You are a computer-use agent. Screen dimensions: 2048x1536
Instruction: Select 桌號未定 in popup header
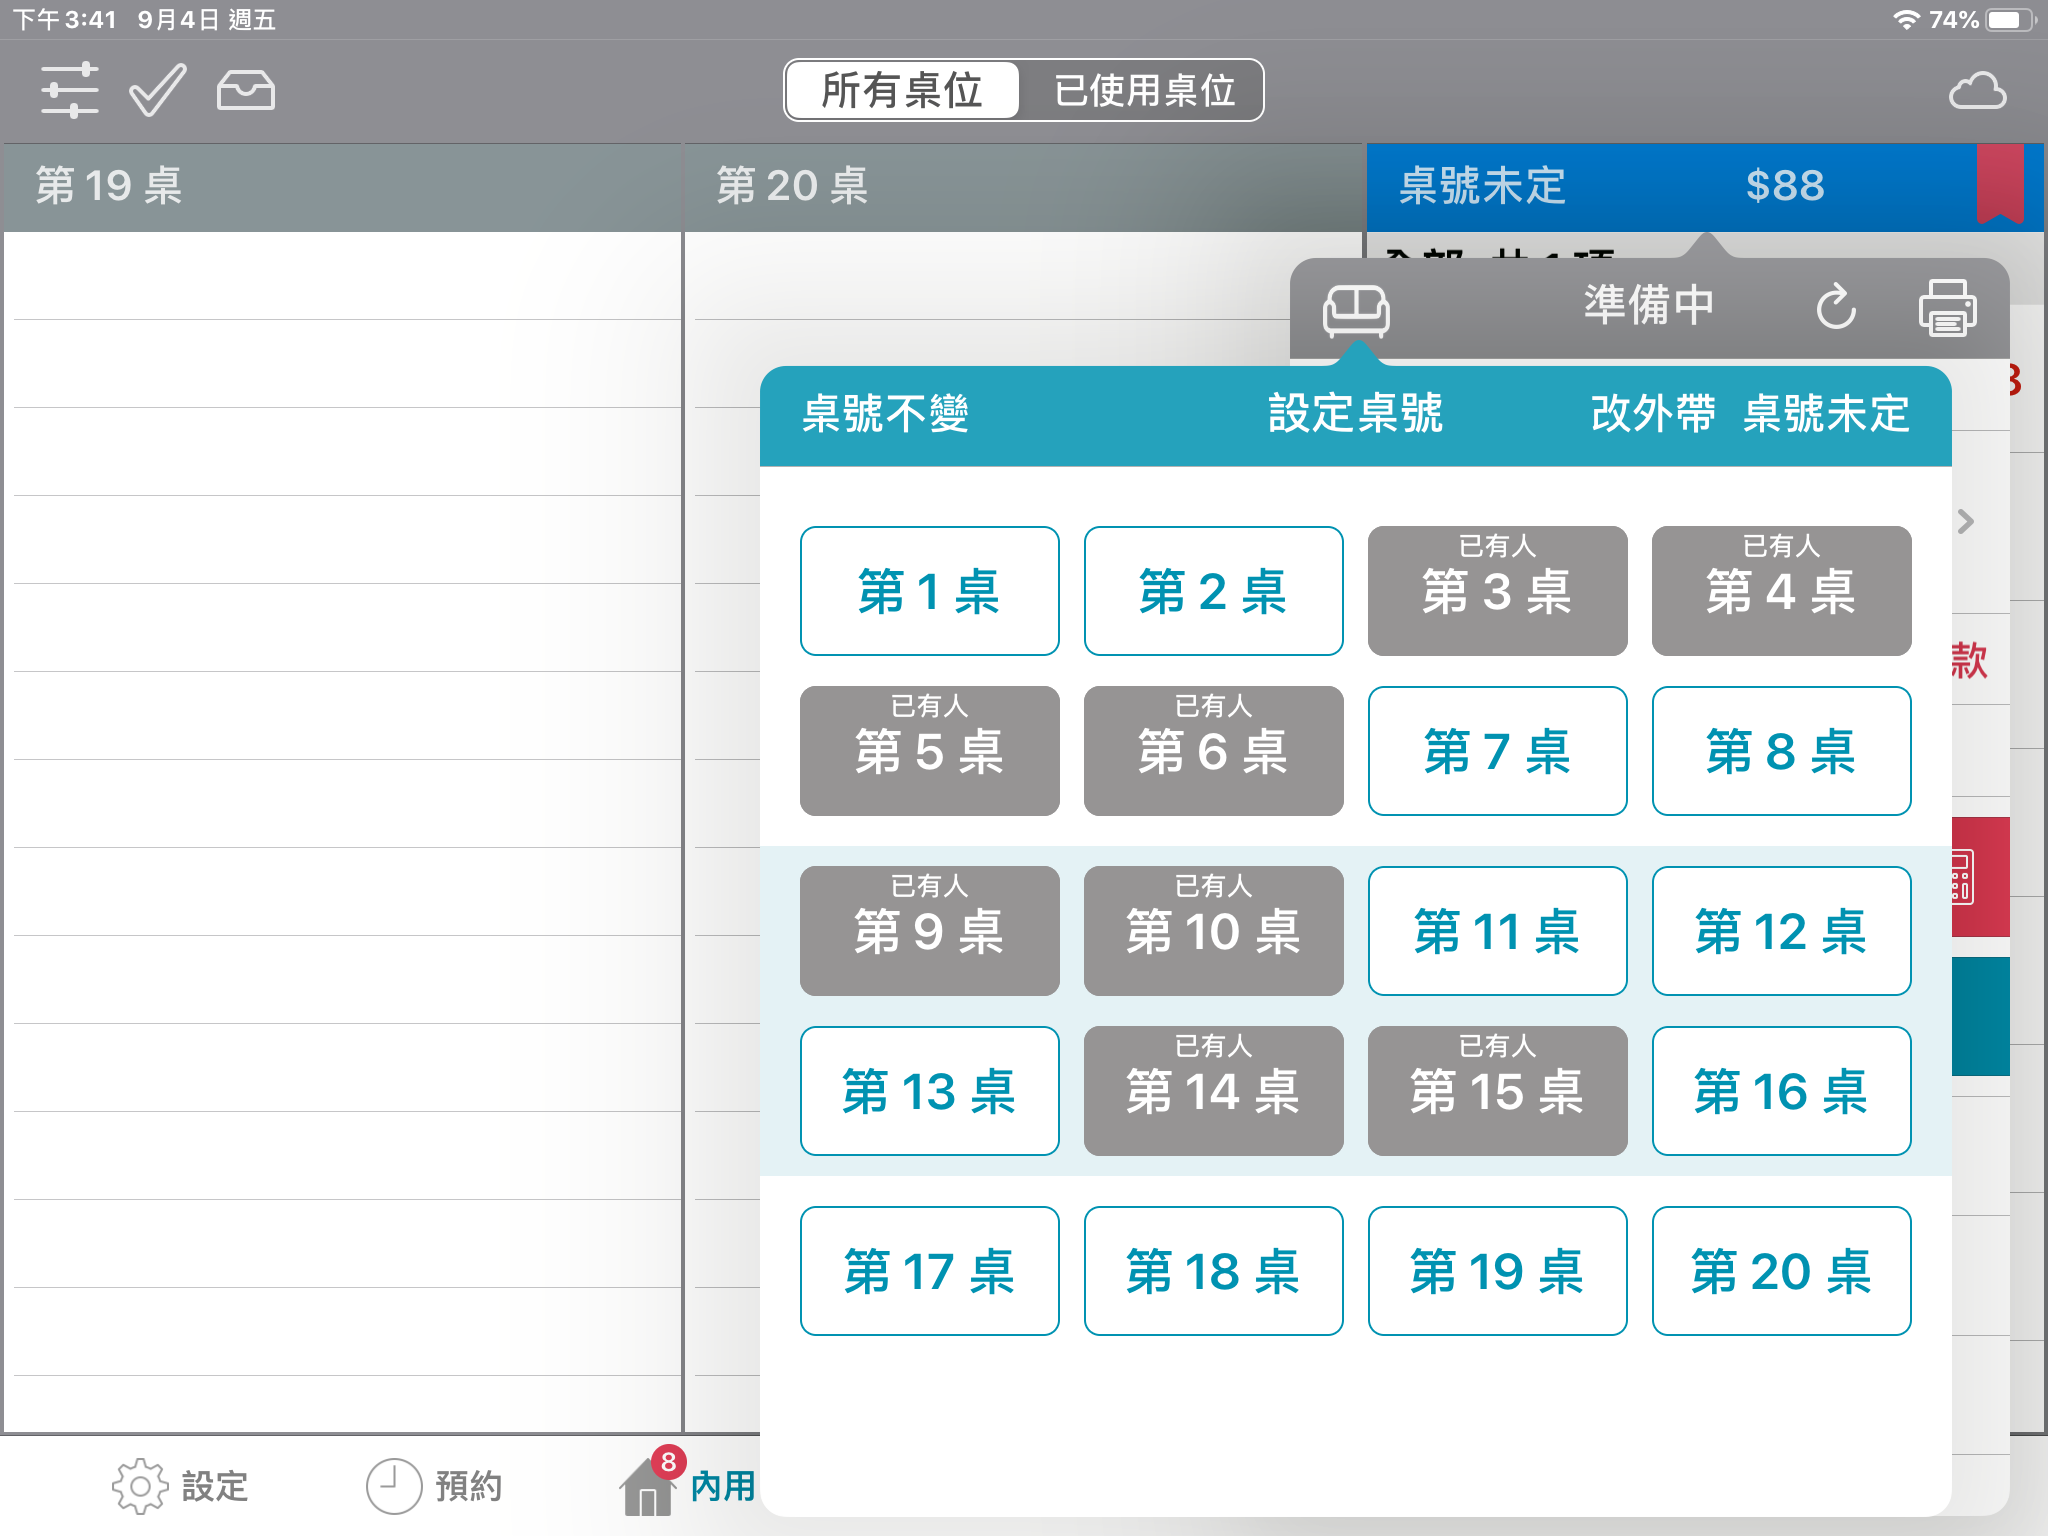pos(1826,414)
